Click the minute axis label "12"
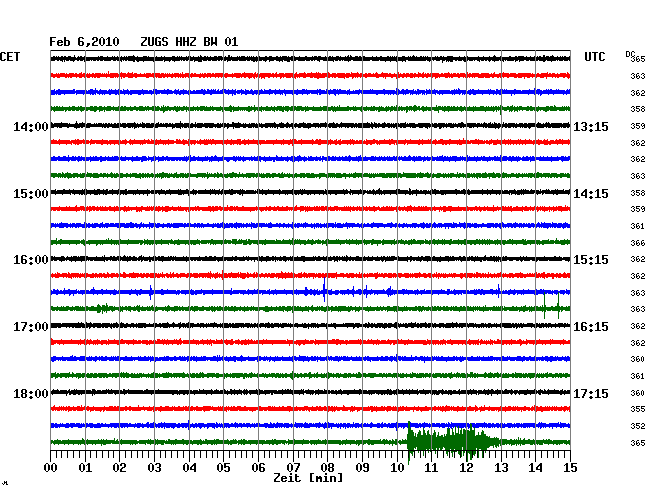The image size is (650, 494). coord(466,467)
